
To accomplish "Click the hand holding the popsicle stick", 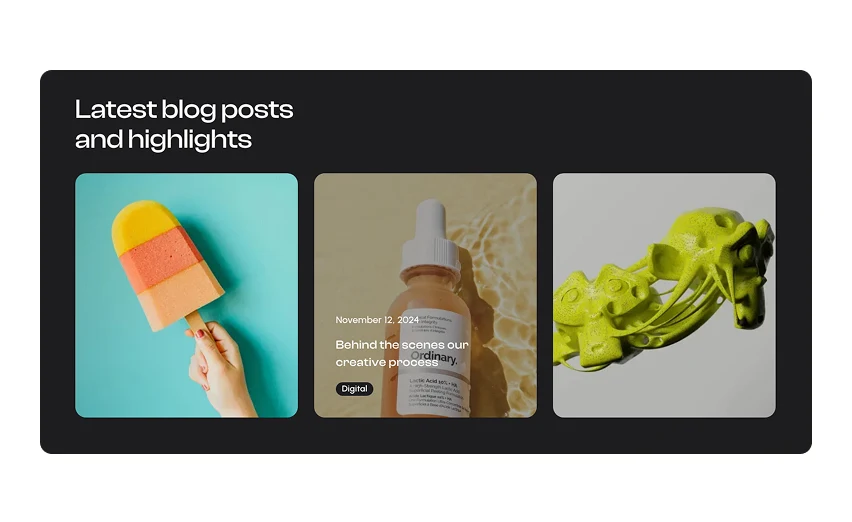I will click(218, 367).
